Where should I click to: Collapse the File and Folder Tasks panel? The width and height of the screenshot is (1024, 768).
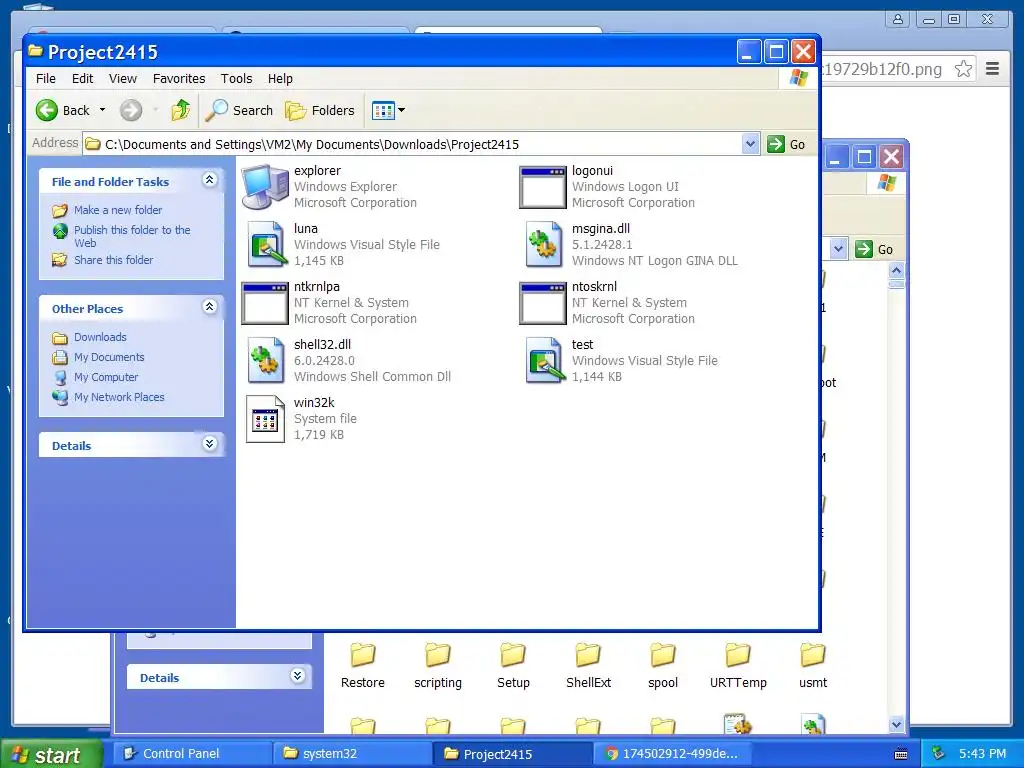click(x=210, y=180)
